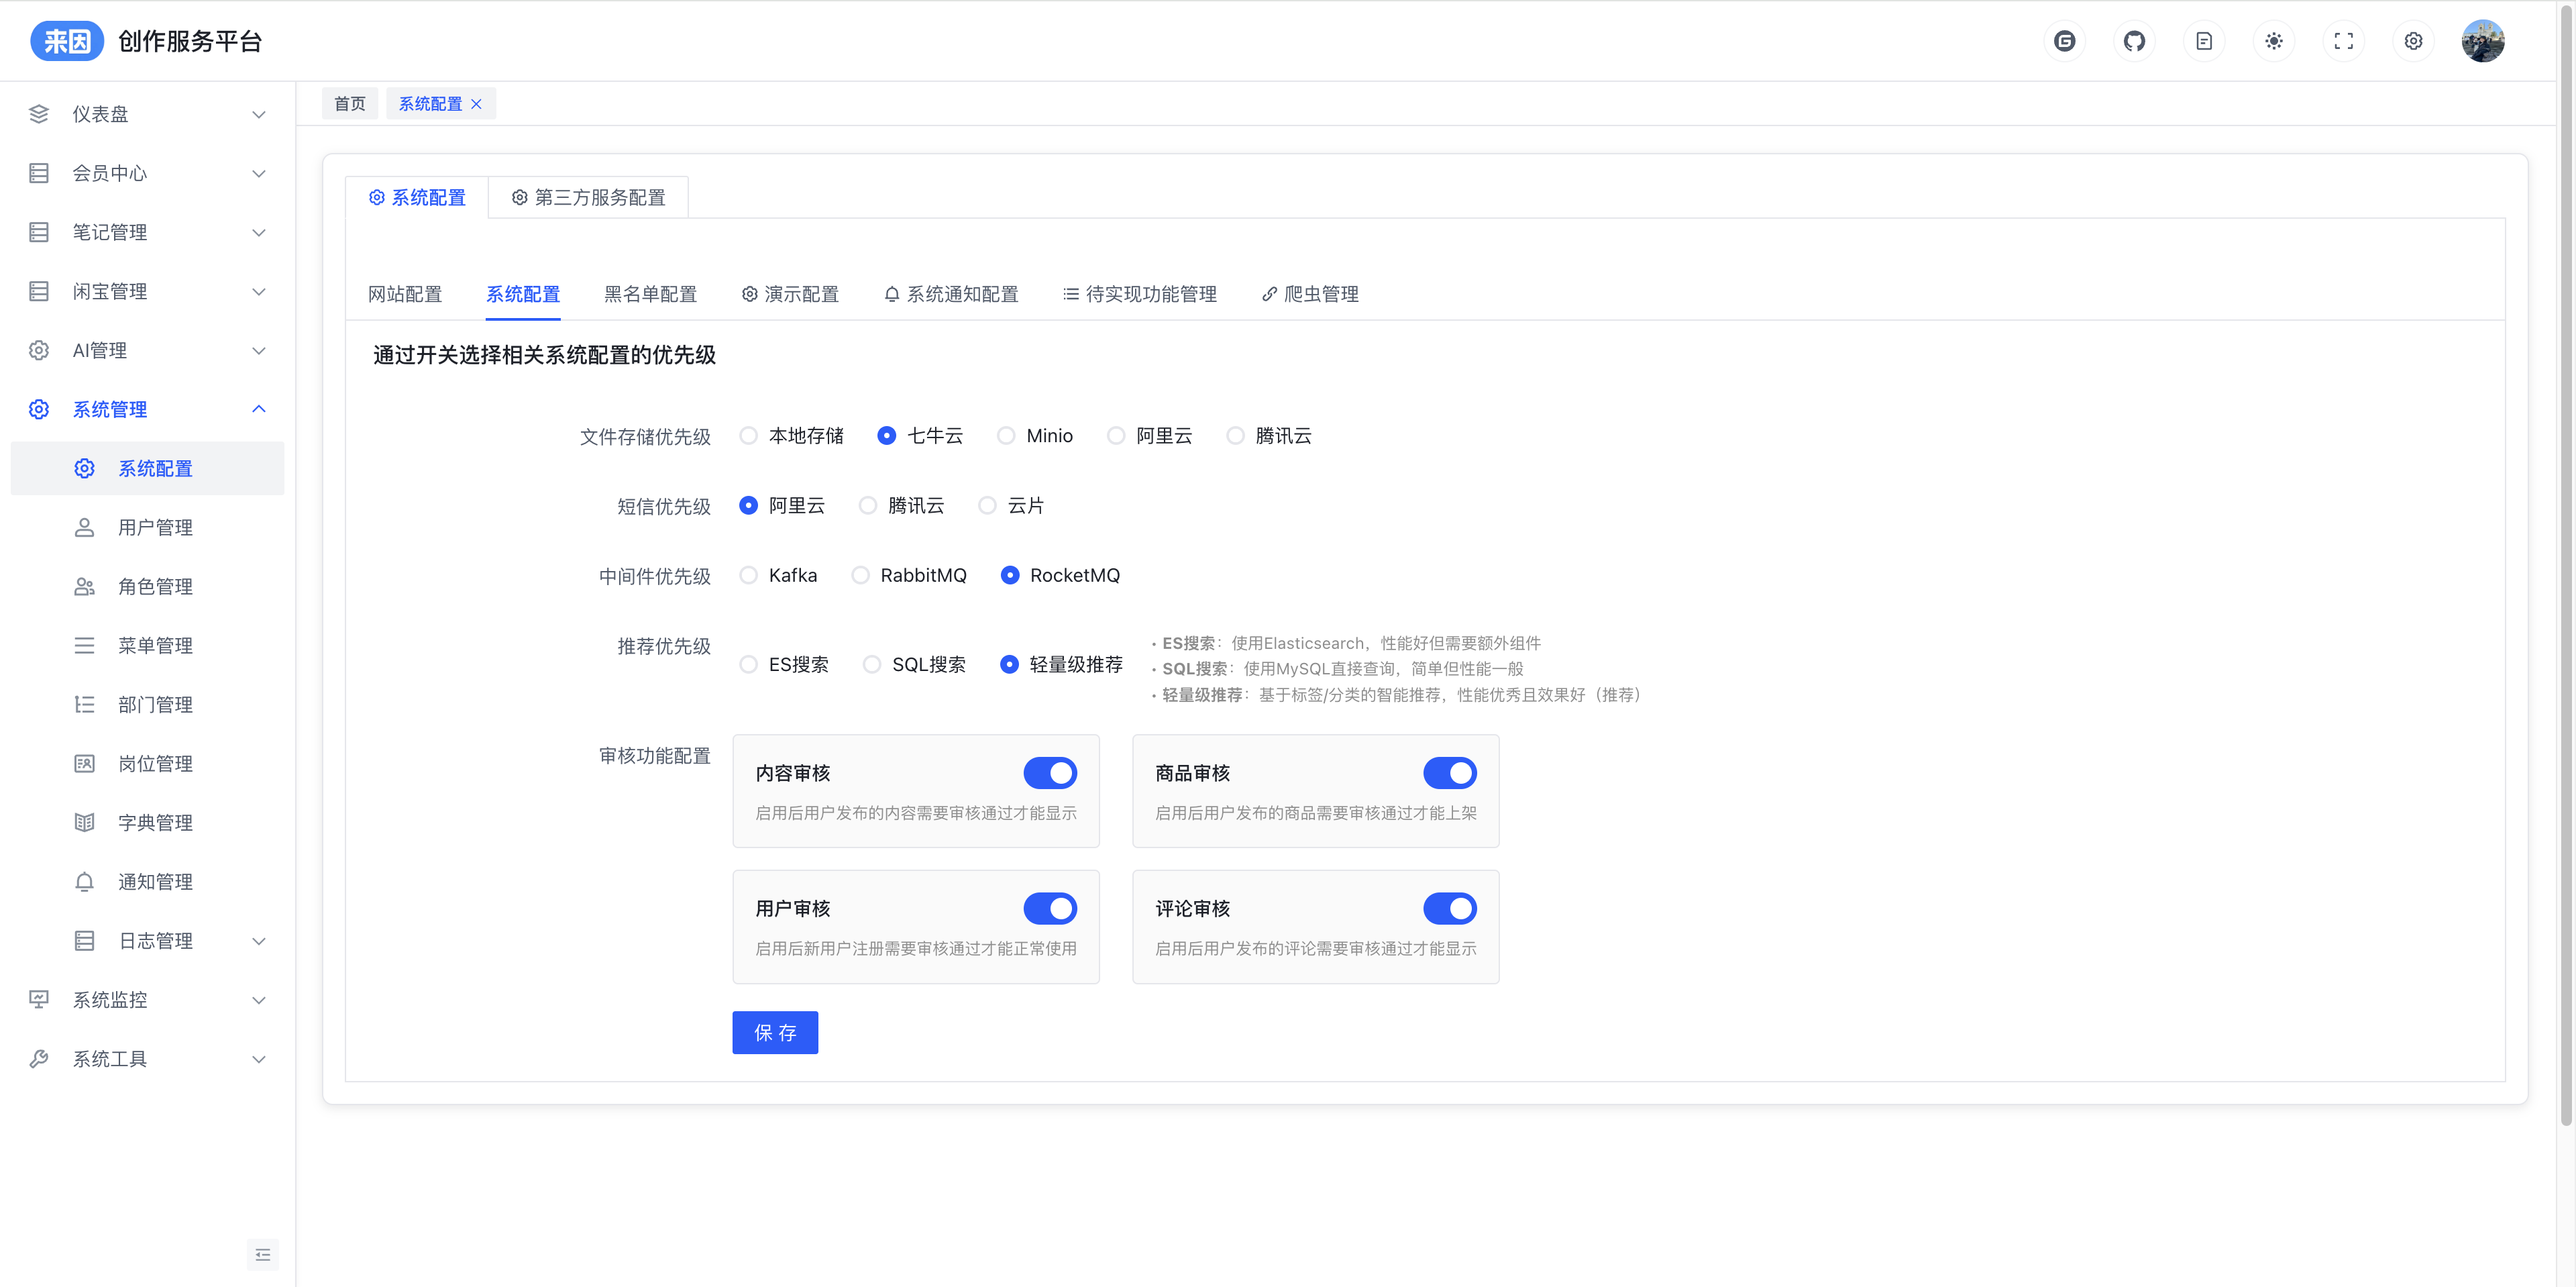Image resolution: width=2576 pixels, height=1287 pixels.
Task: Click the GitHub icon in header
Action: click(2134, 41)
